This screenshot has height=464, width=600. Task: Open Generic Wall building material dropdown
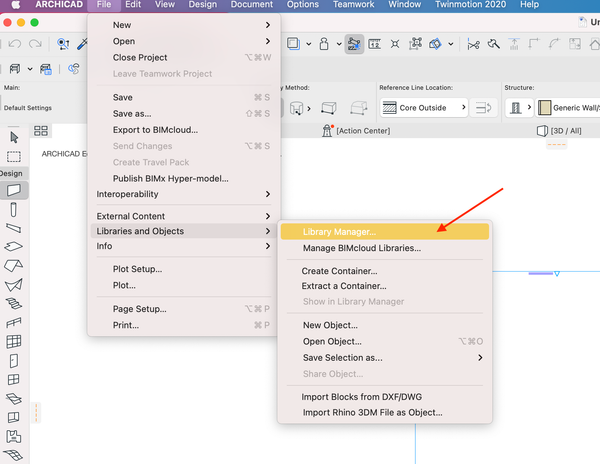coord(568,108)
